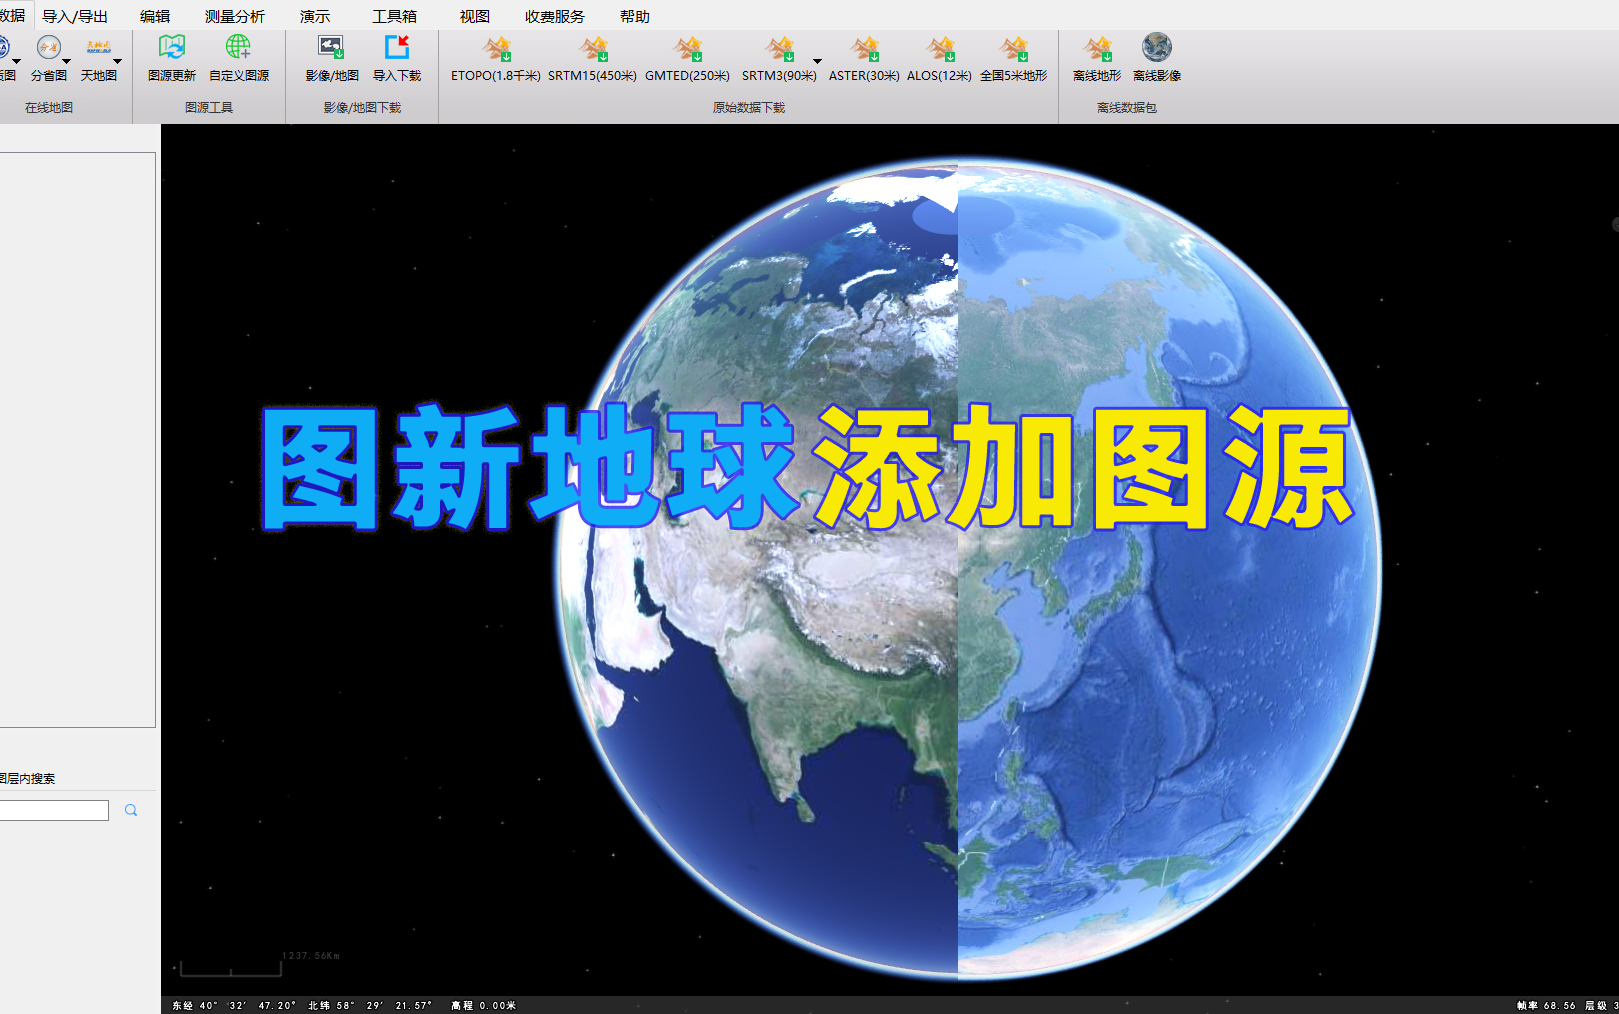Click the empty layer tree panel
The height and width of the screenshot is (1014, 1619).
tap(77, 440)
